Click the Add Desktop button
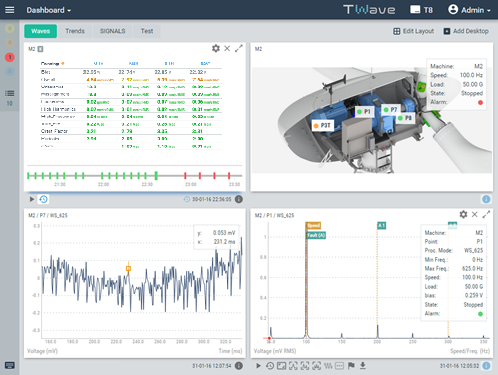Viewport: 498px width, 375px height. 466,31
